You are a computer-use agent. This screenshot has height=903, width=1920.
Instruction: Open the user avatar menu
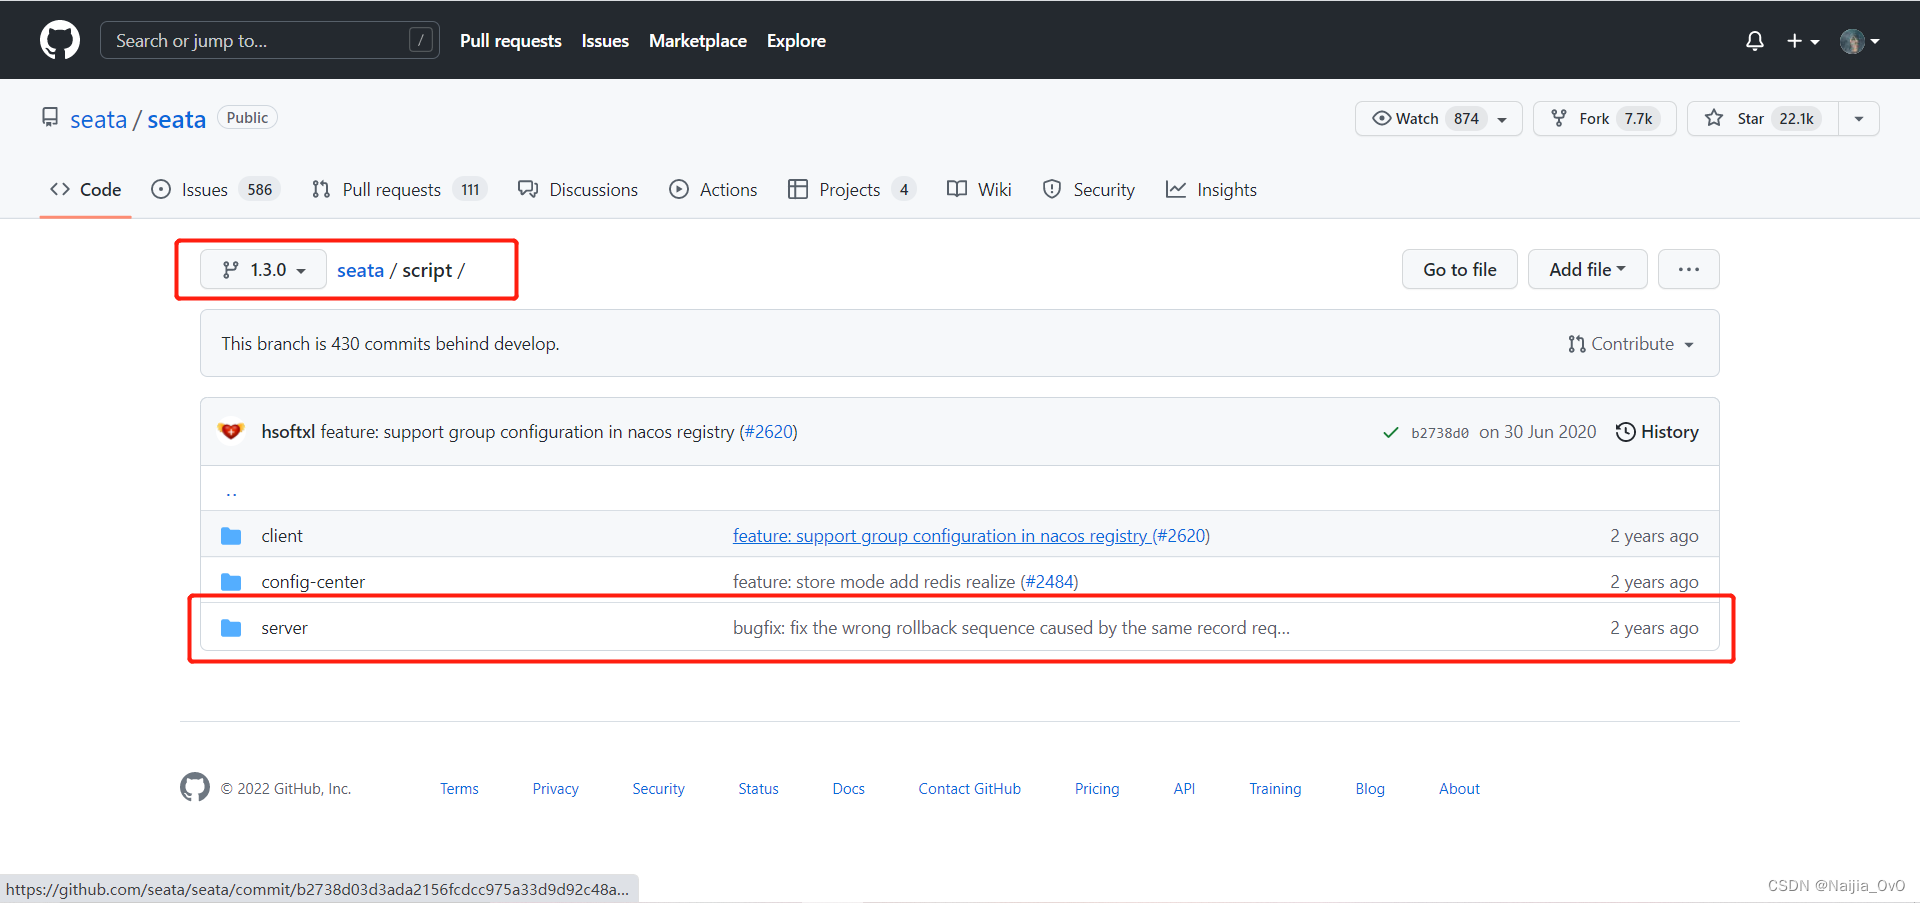pyautogui.click(x=1859, y=41)
